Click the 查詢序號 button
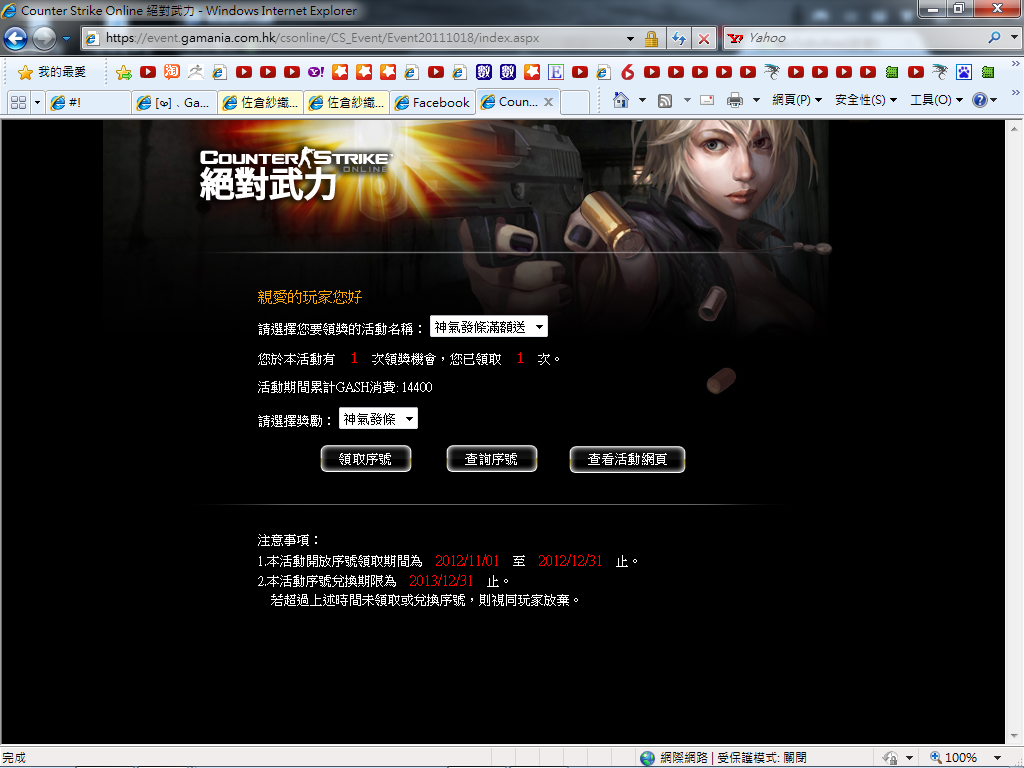This screenshot has height=768, width=1024. pyautogui.click(x=492, y=459)
